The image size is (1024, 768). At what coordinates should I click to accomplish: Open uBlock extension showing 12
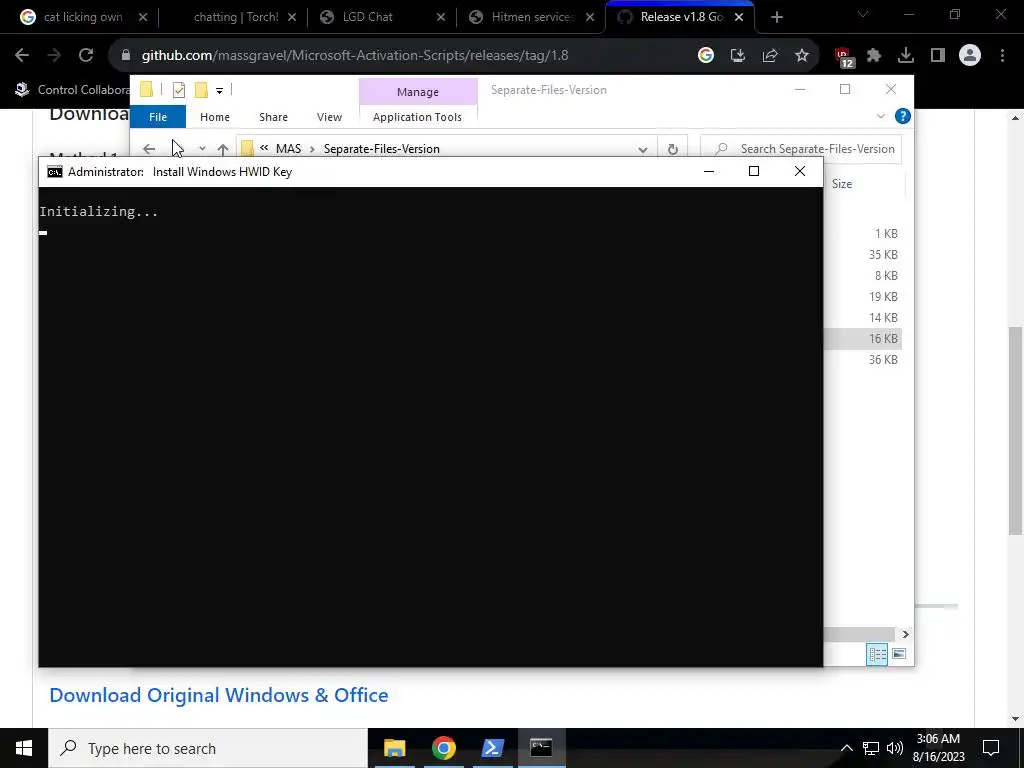[x=844, y=57]
